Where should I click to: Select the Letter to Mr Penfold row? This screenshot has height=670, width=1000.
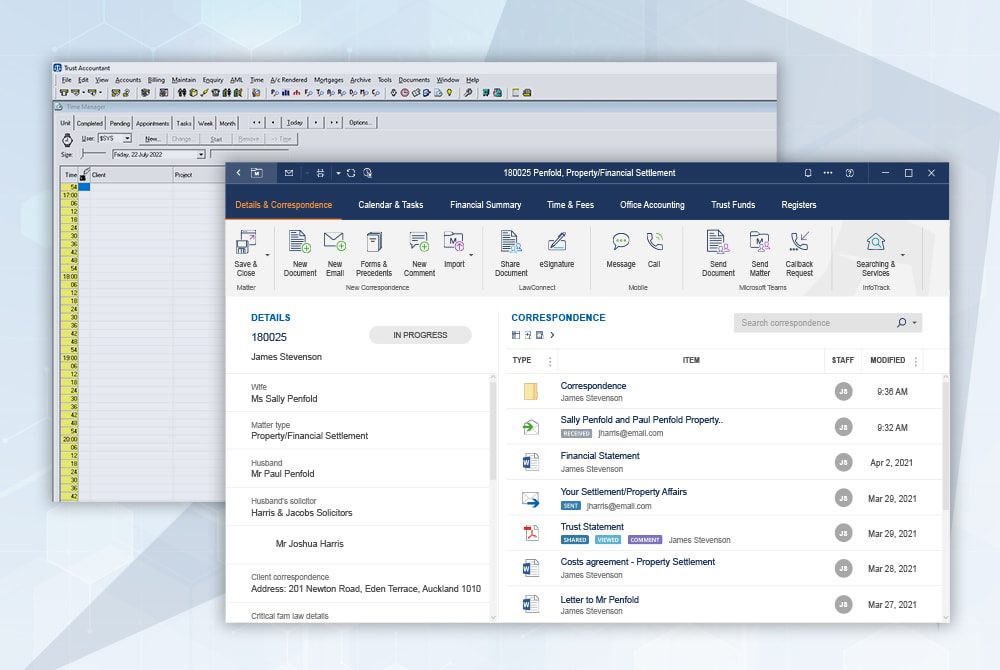(724, 604)
